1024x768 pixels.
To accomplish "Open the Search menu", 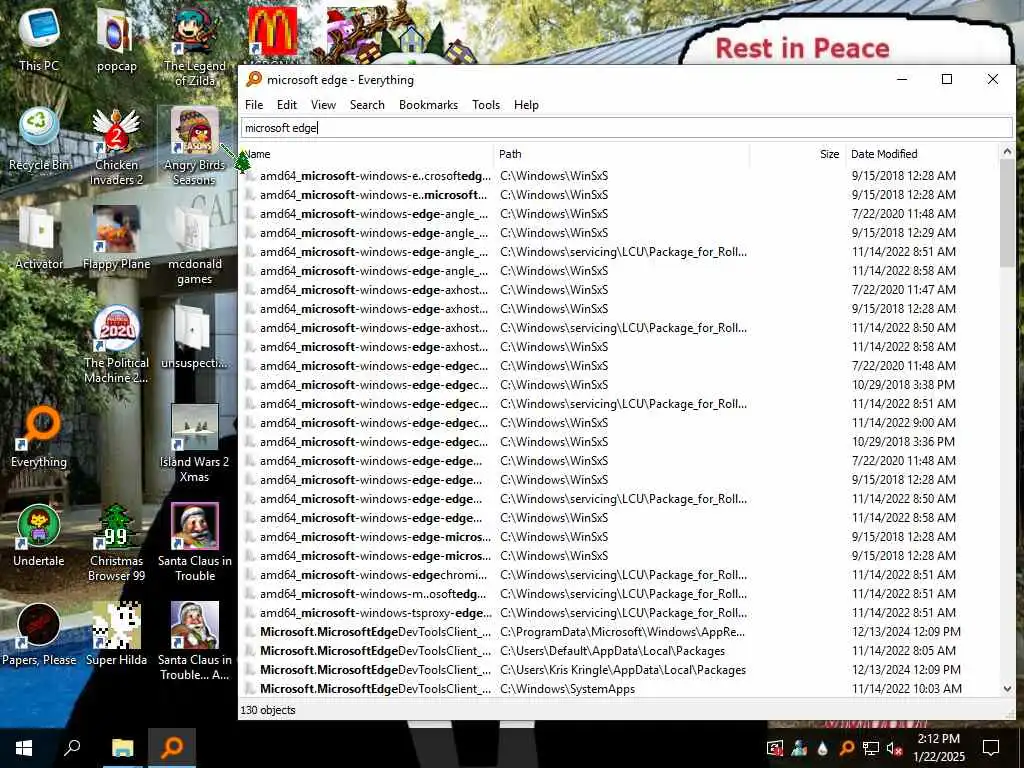I will (x=367, y=105).
